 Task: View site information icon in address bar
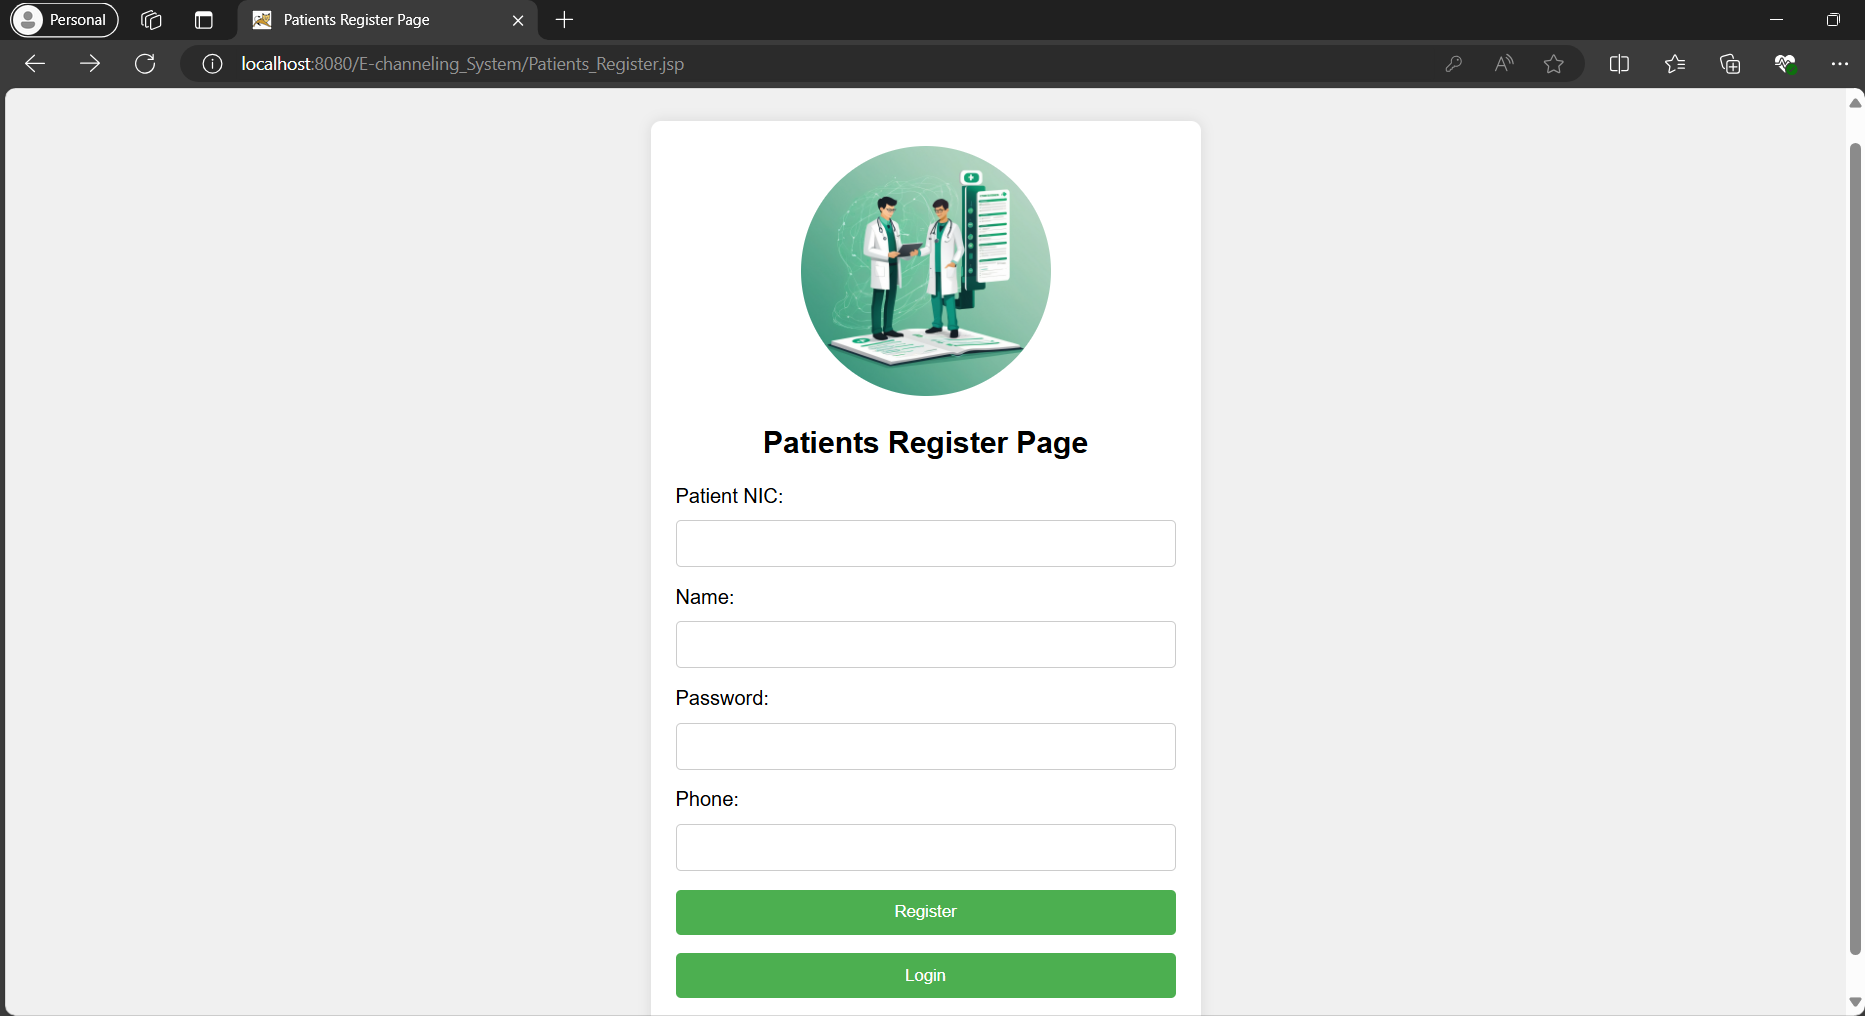[212, 64]
